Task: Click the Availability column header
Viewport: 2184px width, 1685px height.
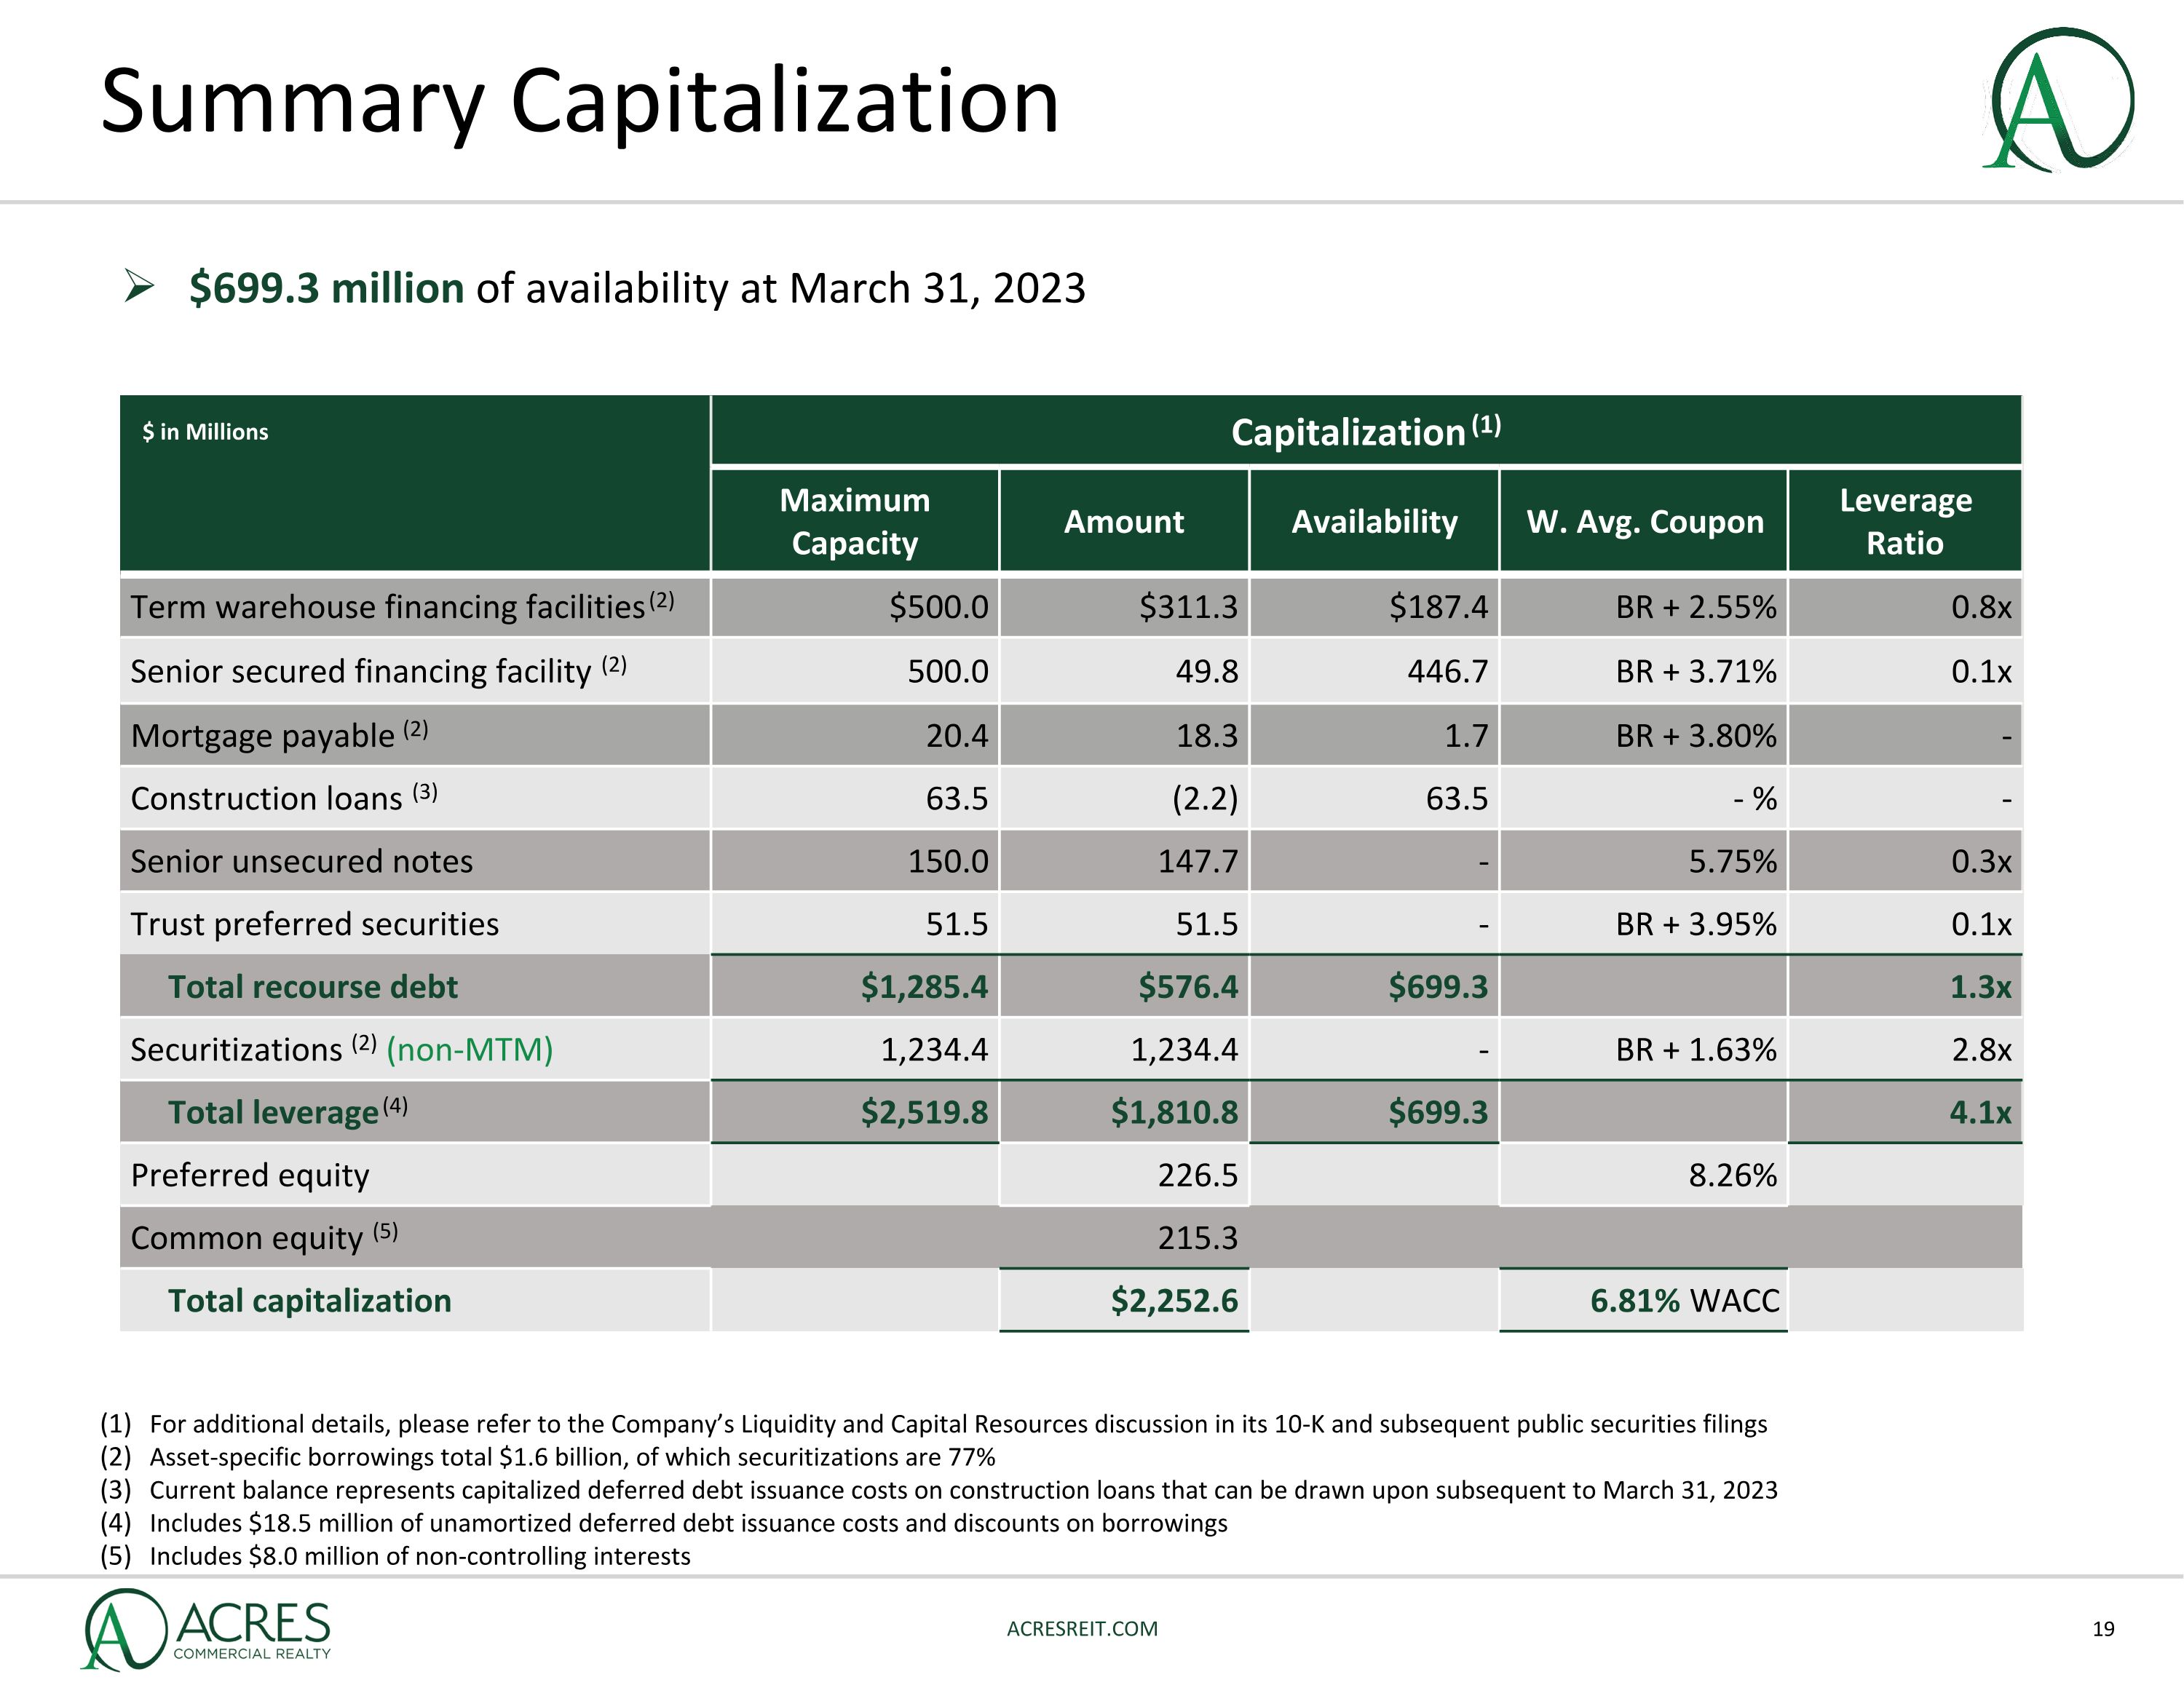Action: [1374, 521]
